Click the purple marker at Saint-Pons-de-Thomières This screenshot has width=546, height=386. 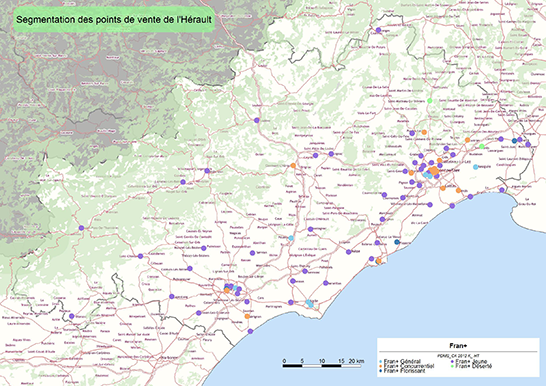pyautogui.click(x=81, y=228)
